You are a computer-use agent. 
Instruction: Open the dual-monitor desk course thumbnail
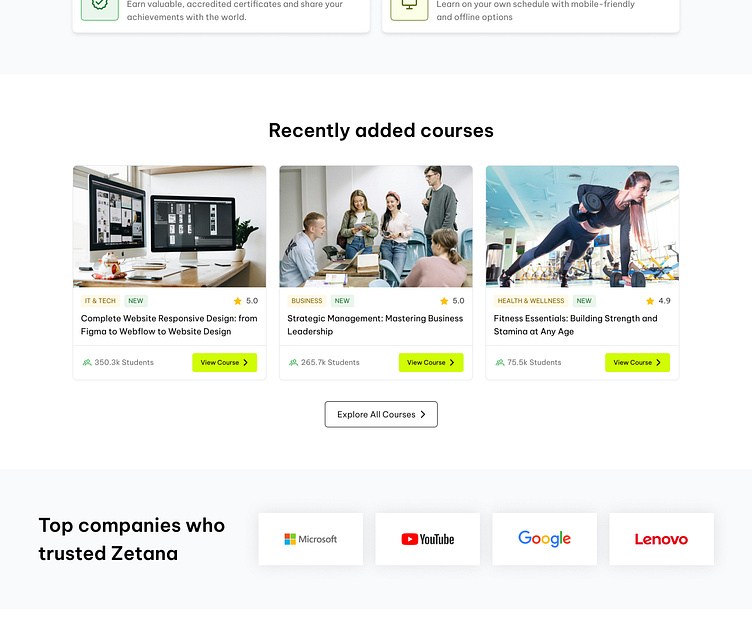pos(169,226)
